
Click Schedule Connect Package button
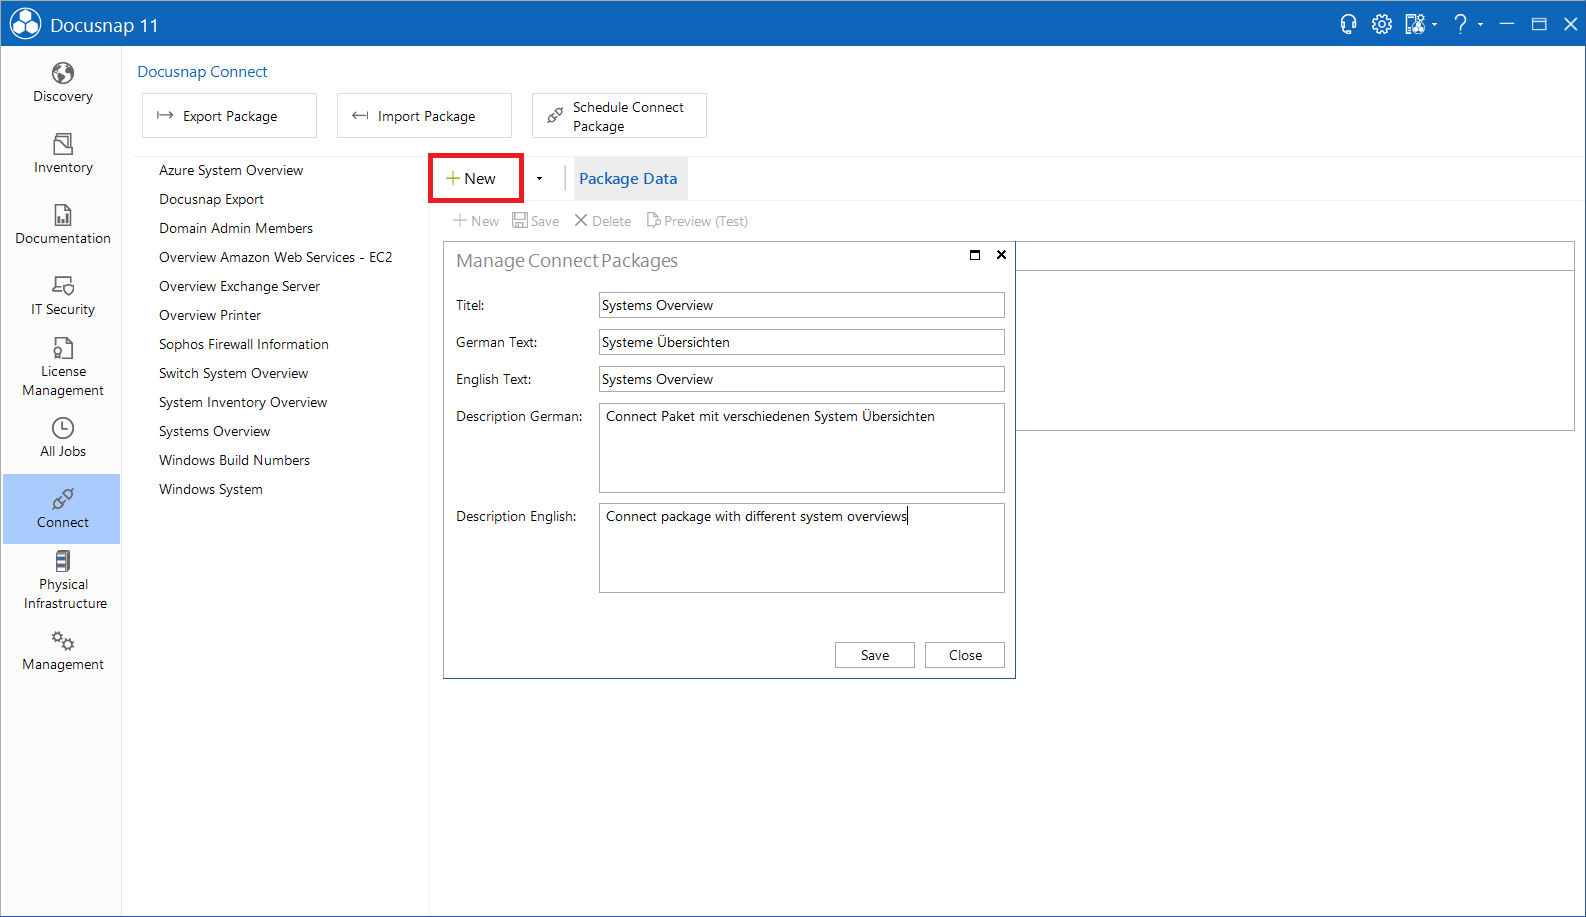pyautogui.click(x=619, y=116)
